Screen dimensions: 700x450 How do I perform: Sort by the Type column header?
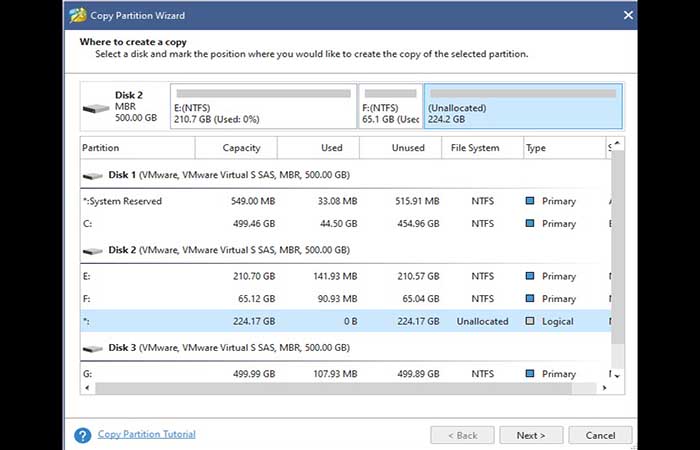click(x=564, y=148)
